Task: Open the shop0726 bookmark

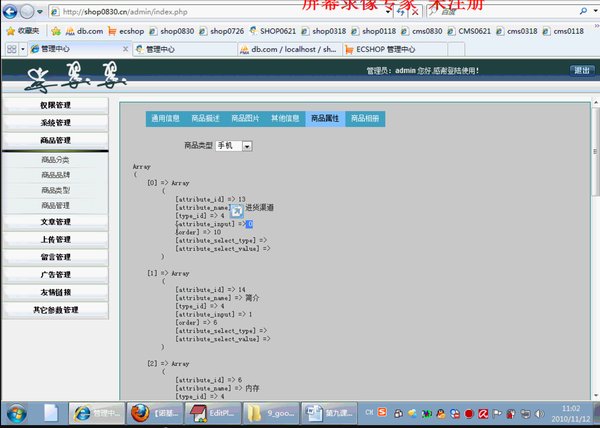Action: coord(221,31)
